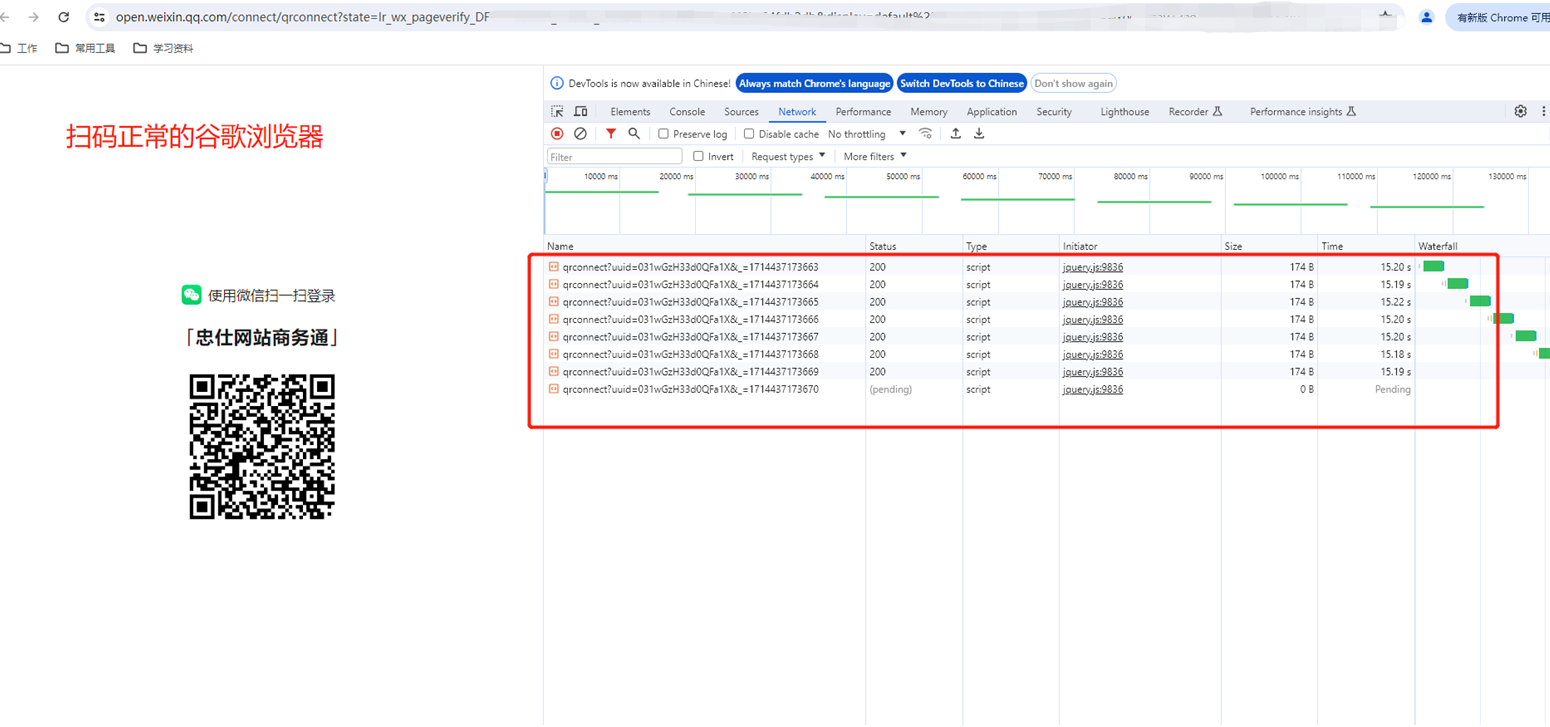Toggle the device toolbar icon
The width and height of the screenshot is (1550, 727).
tap(580, 112)
